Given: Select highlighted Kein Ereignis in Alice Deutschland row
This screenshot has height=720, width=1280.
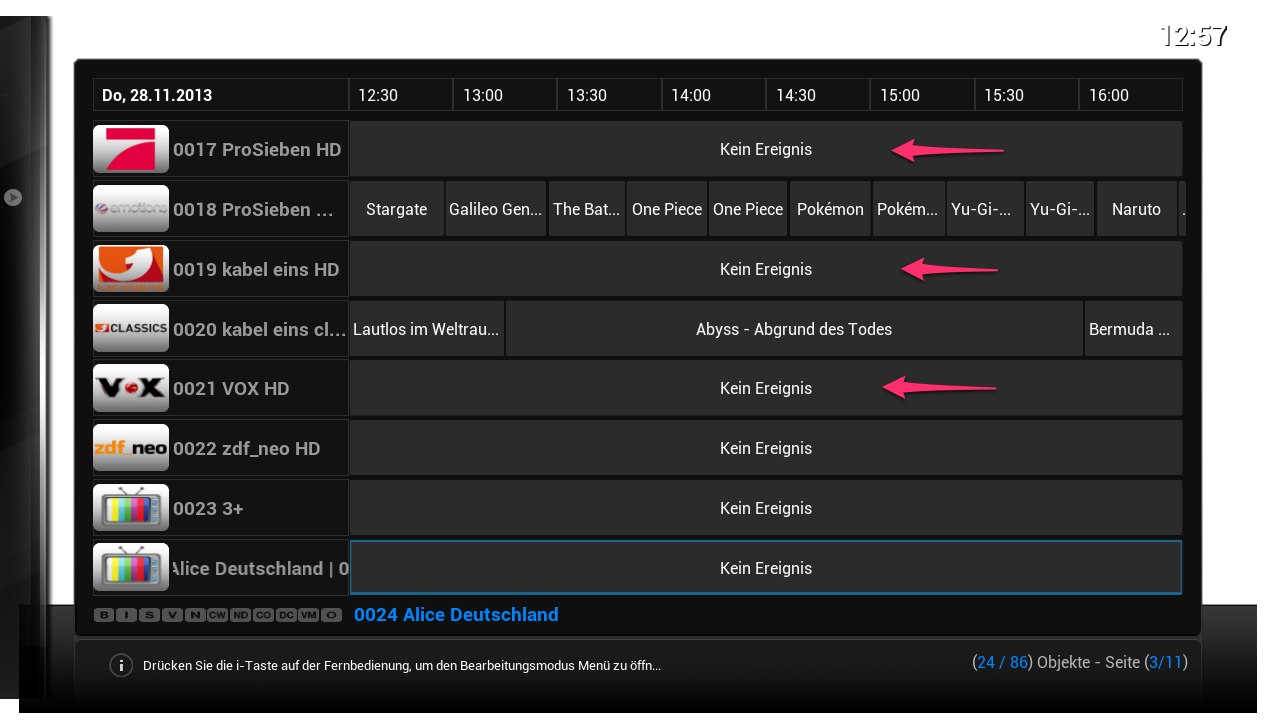Looking at the screenshot, I should (x=766, y=568).
